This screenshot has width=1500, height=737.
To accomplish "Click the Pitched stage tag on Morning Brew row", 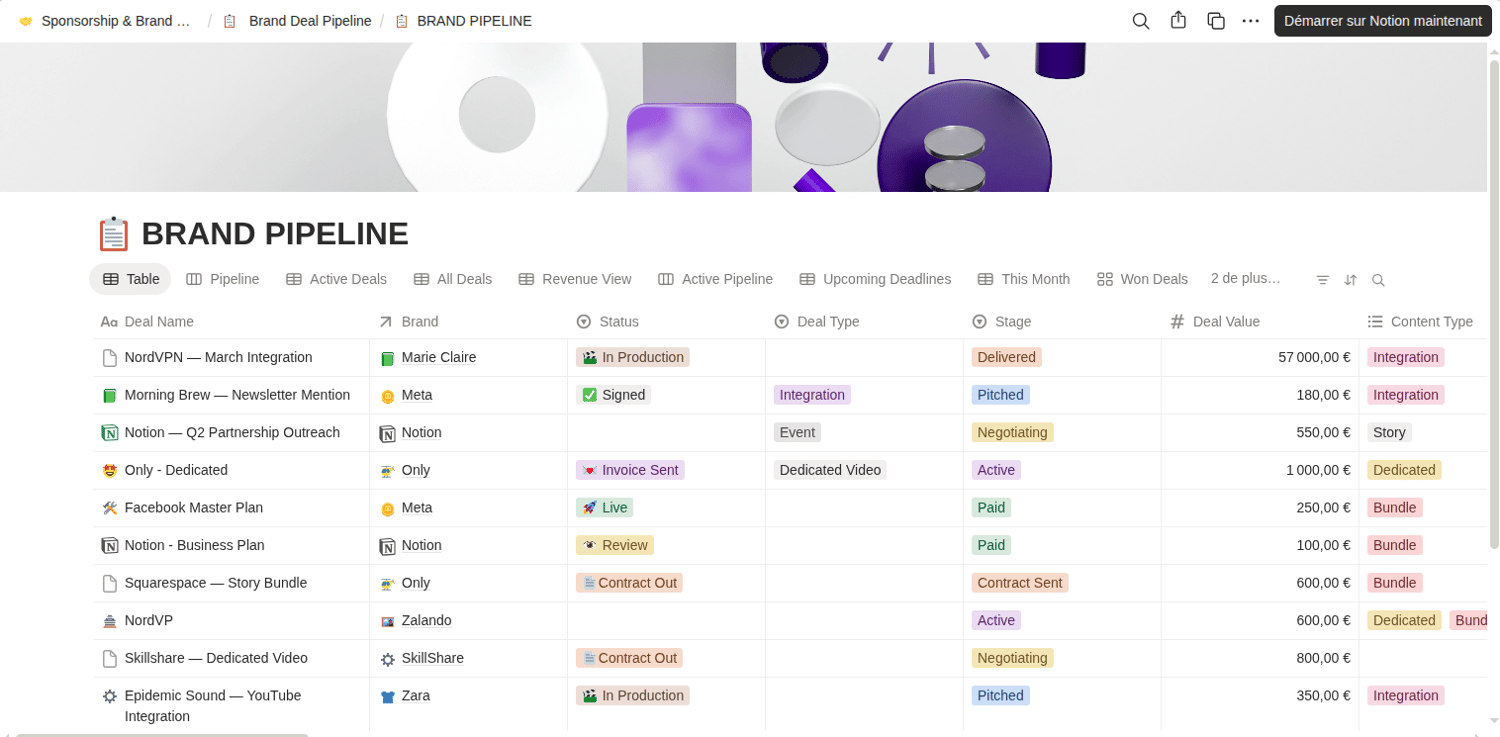I will pyautogui.click(x=1000, y=395).
